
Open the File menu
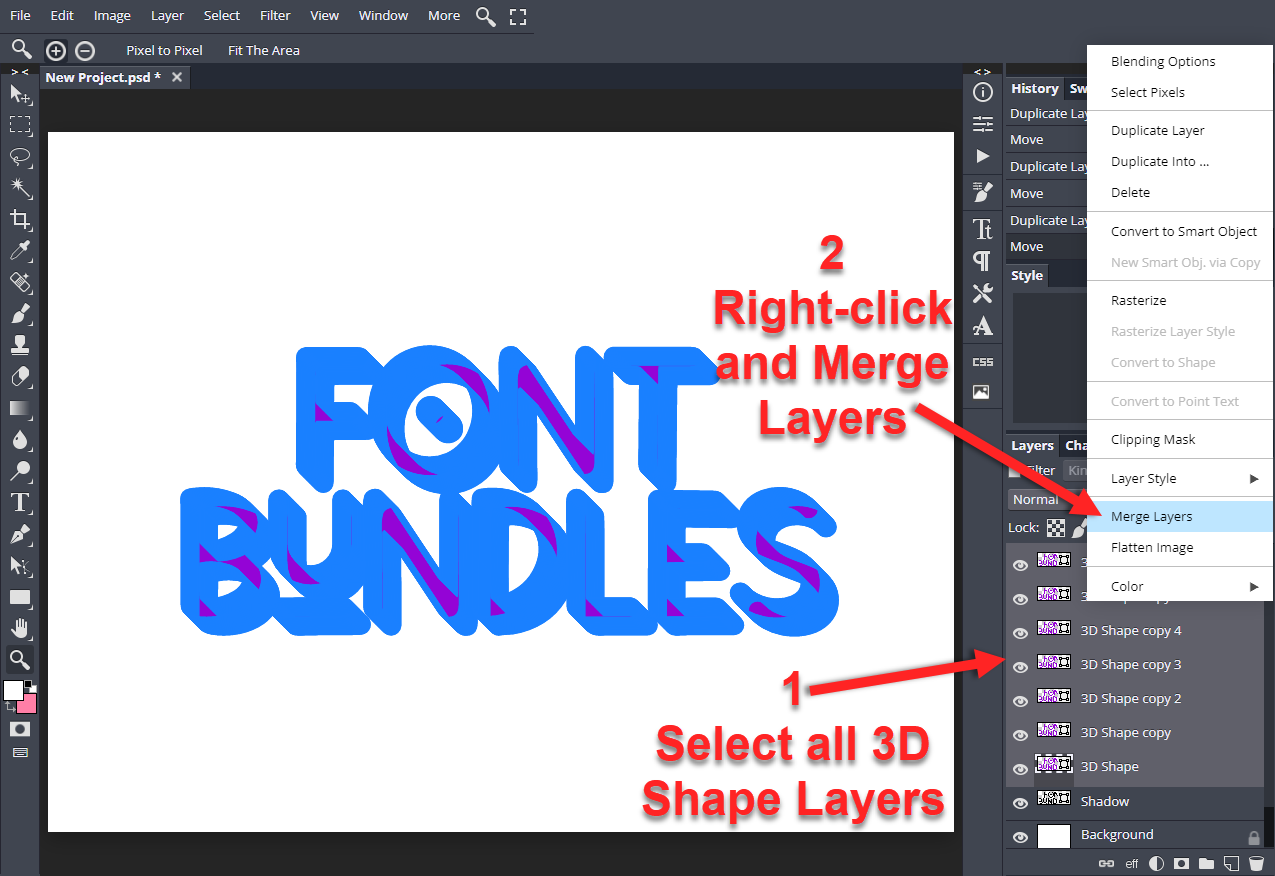point(20,15)
